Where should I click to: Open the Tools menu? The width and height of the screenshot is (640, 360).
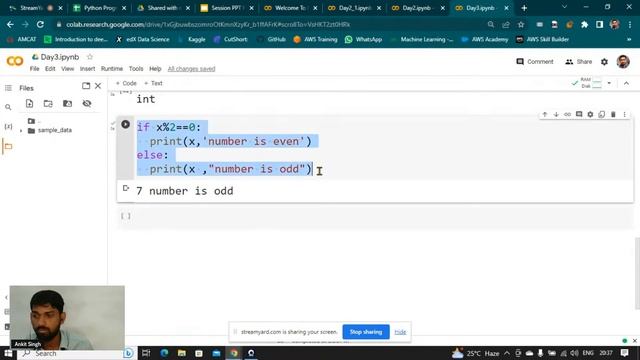click(136, 69)
